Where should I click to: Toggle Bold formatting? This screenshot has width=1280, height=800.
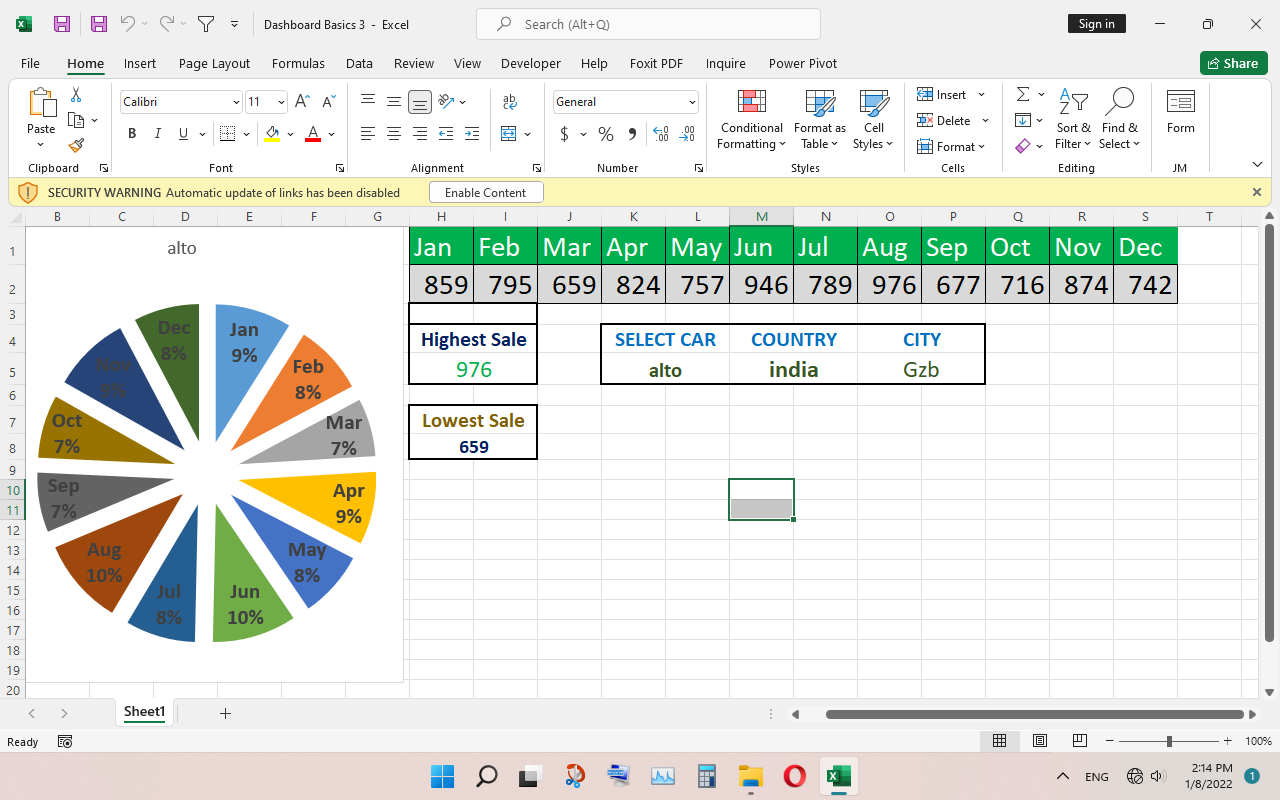132,134
